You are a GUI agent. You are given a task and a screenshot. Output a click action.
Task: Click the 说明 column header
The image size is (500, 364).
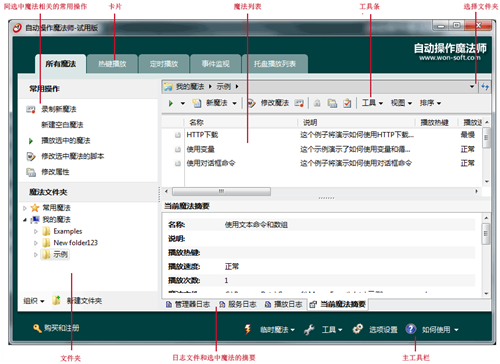pos(356,122)
